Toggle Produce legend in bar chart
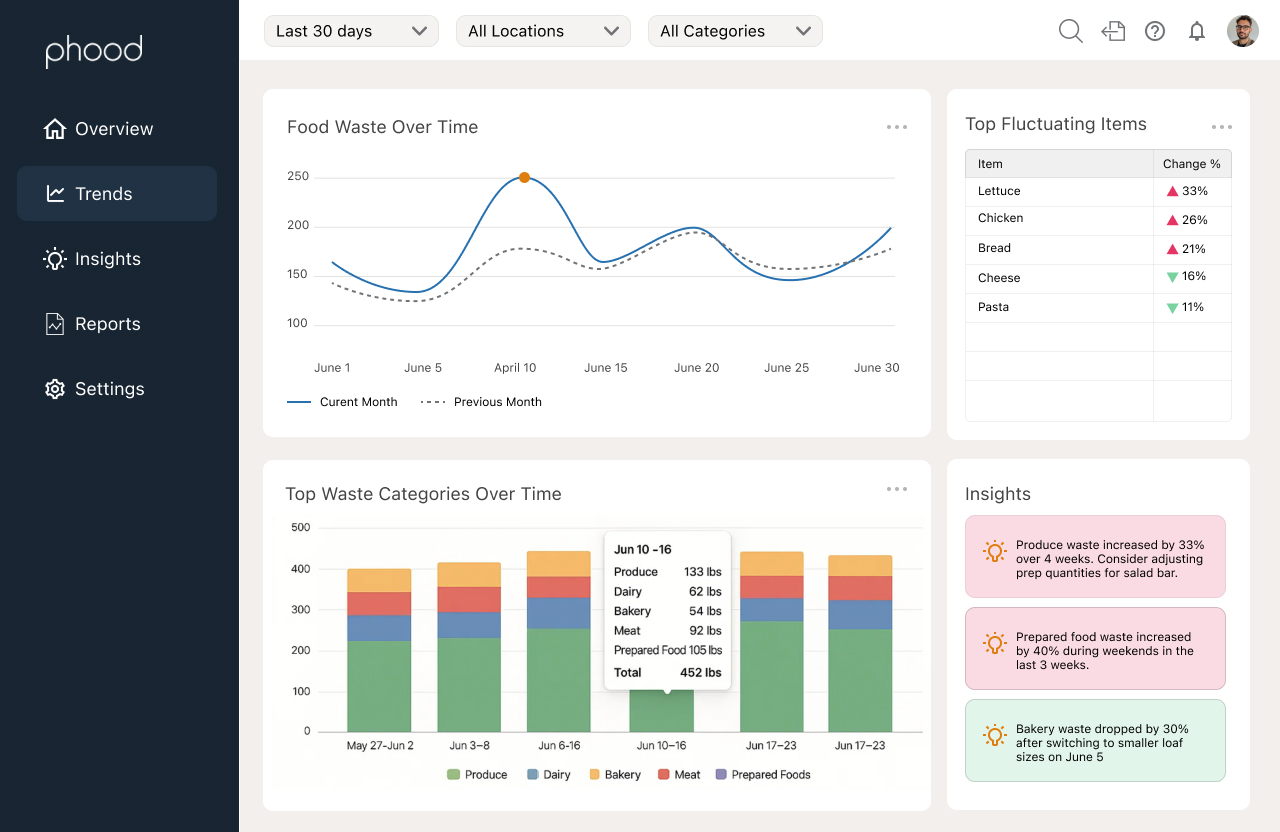 point(477,775)
